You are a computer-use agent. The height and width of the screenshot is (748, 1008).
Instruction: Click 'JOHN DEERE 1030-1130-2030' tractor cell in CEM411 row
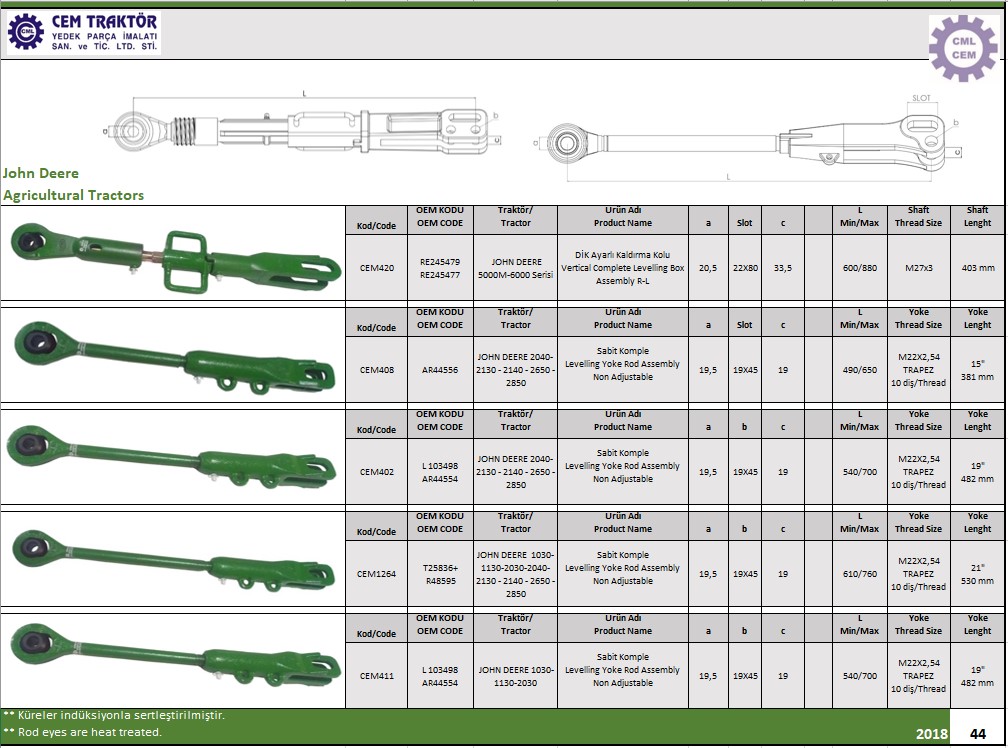click(516, 676)
